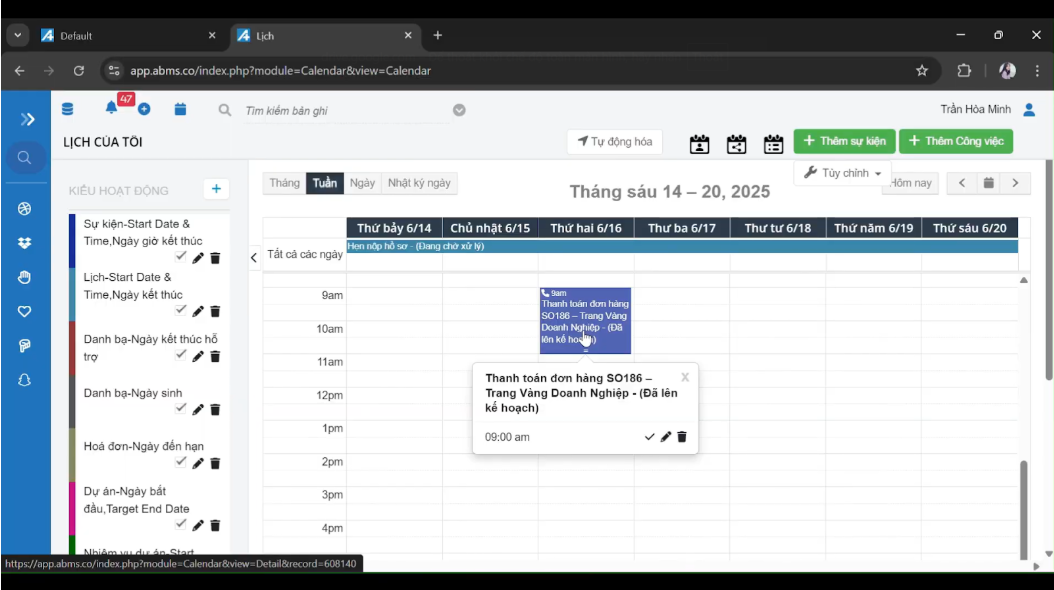Select the shared calendar view icon
The height and width of the screenshot is (590, 1054).
pyautogui.click(x=735, y=144)
